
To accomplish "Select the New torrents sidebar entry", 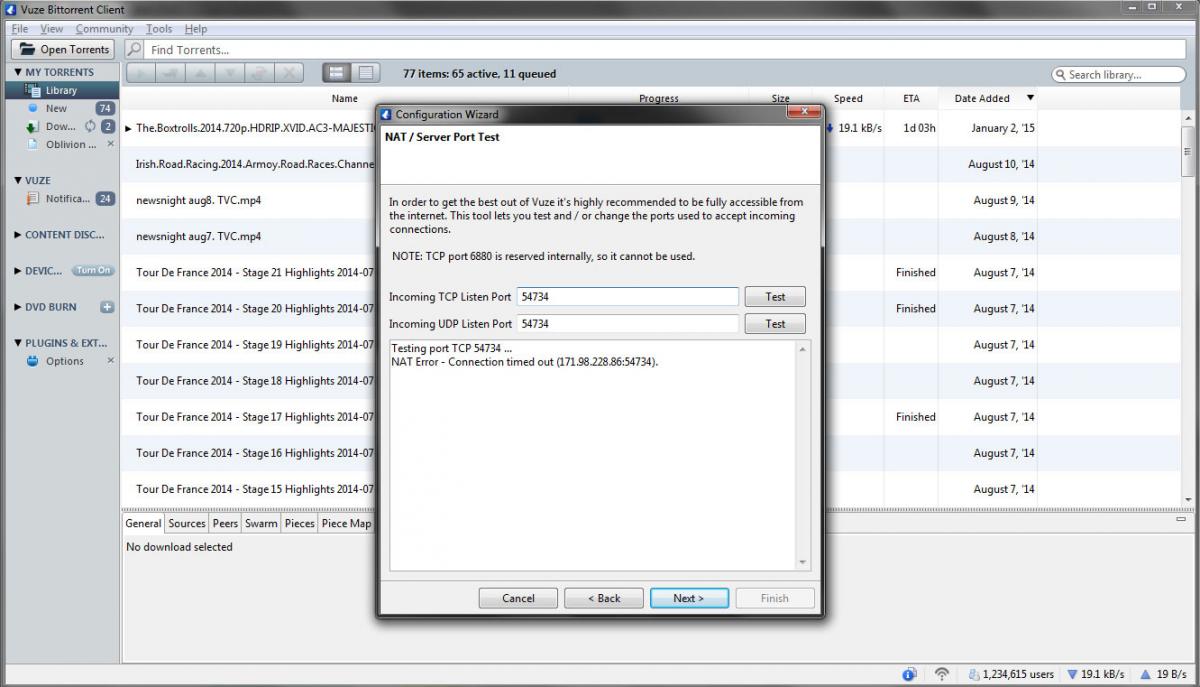I will tap(56, 108).
